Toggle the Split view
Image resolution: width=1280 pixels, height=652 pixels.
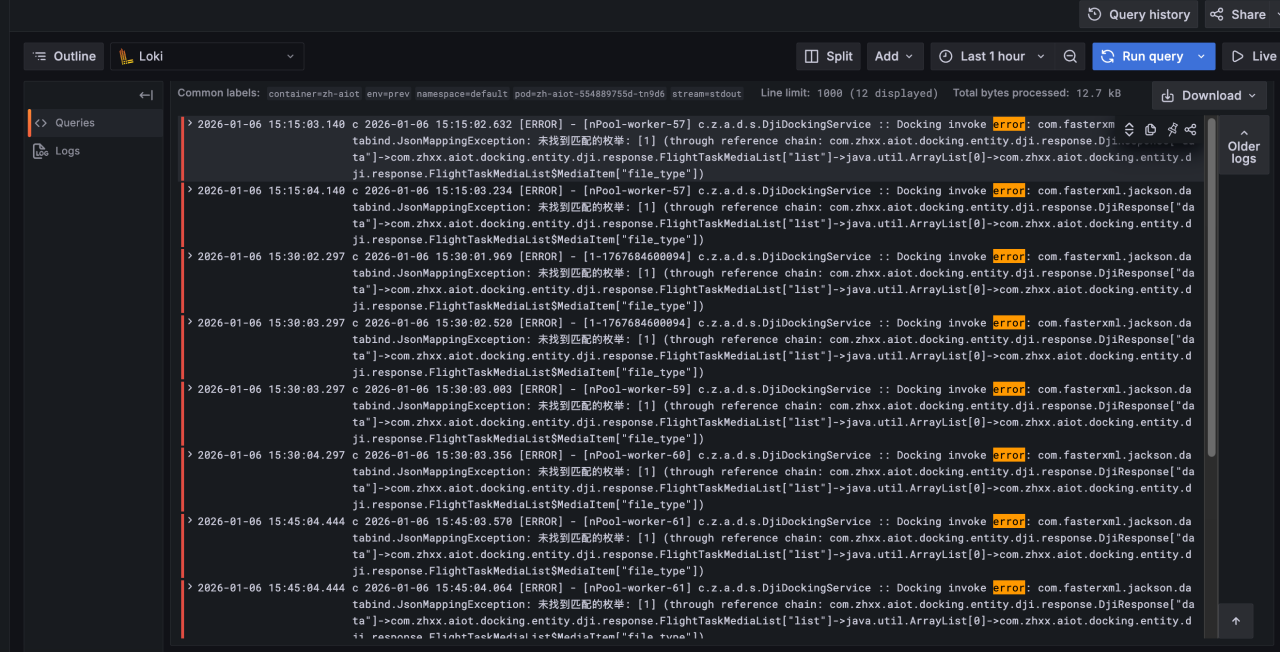828,57
